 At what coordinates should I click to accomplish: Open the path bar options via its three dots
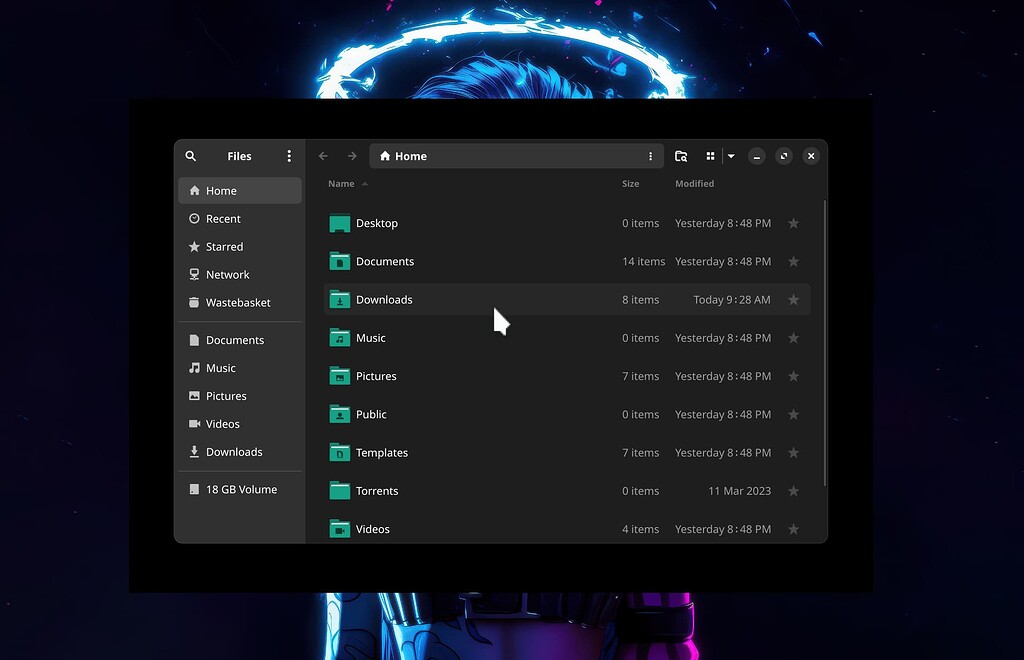pos(651,156)
